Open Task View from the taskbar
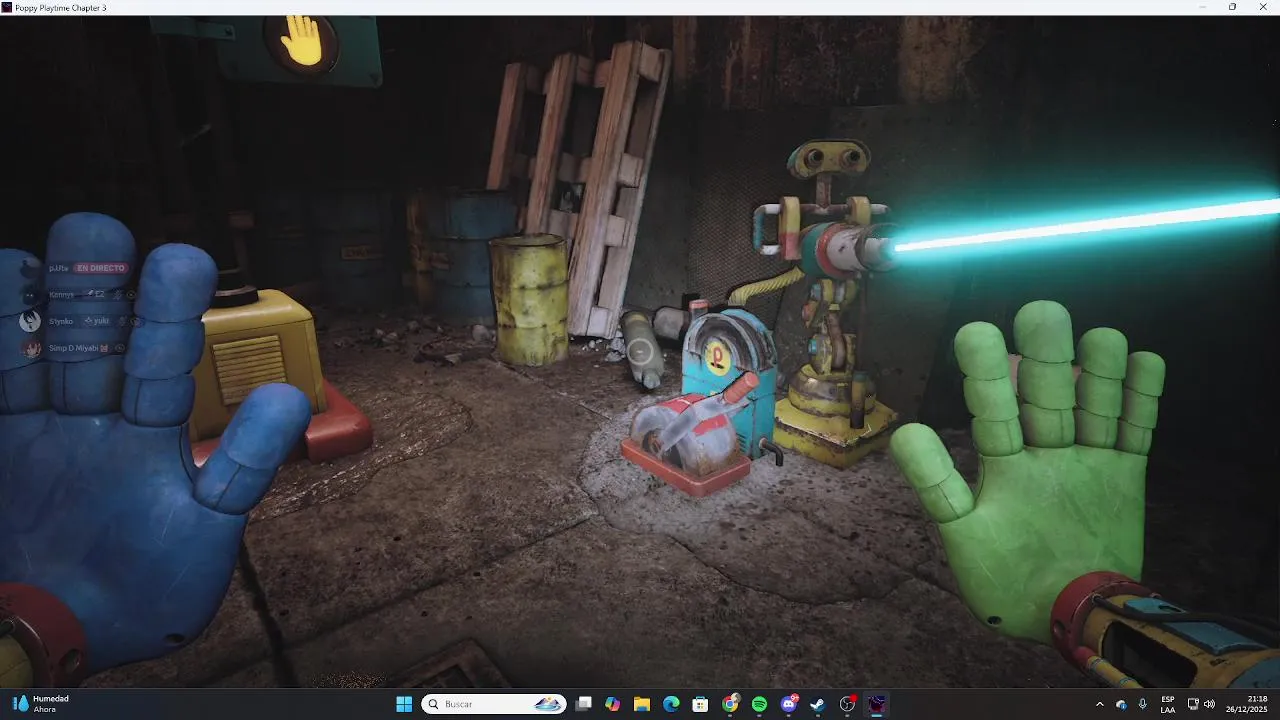This screenshot has height=720, width=1280. click(584, 704)
